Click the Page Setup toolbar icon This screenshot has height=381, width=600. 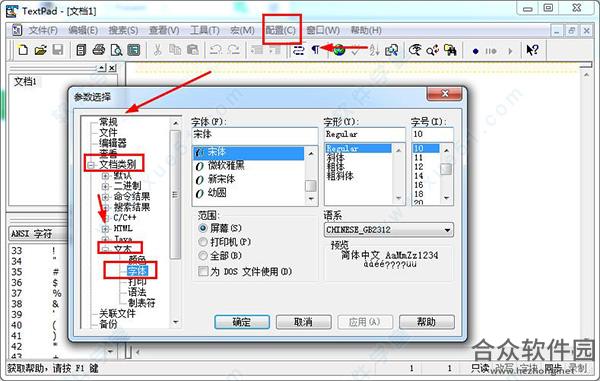134,50
